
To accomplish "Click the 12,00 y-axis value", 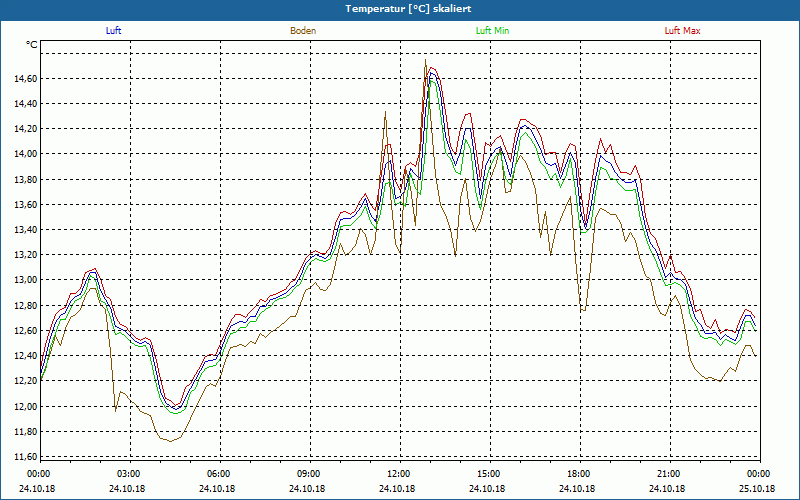I will [x=24, y=407].
